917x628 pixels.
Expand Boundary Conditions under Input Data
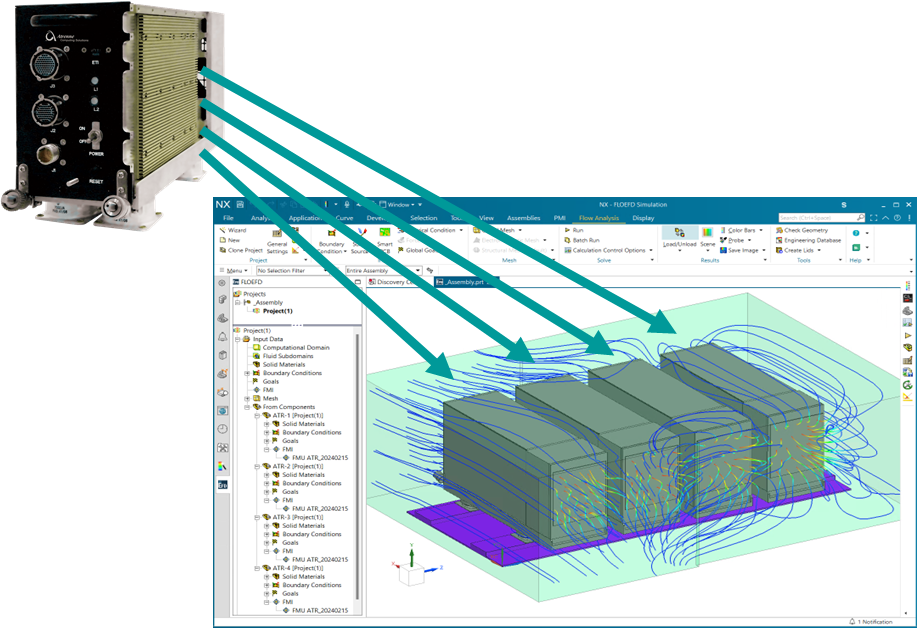pyautogui.click(x=247, y=373)
